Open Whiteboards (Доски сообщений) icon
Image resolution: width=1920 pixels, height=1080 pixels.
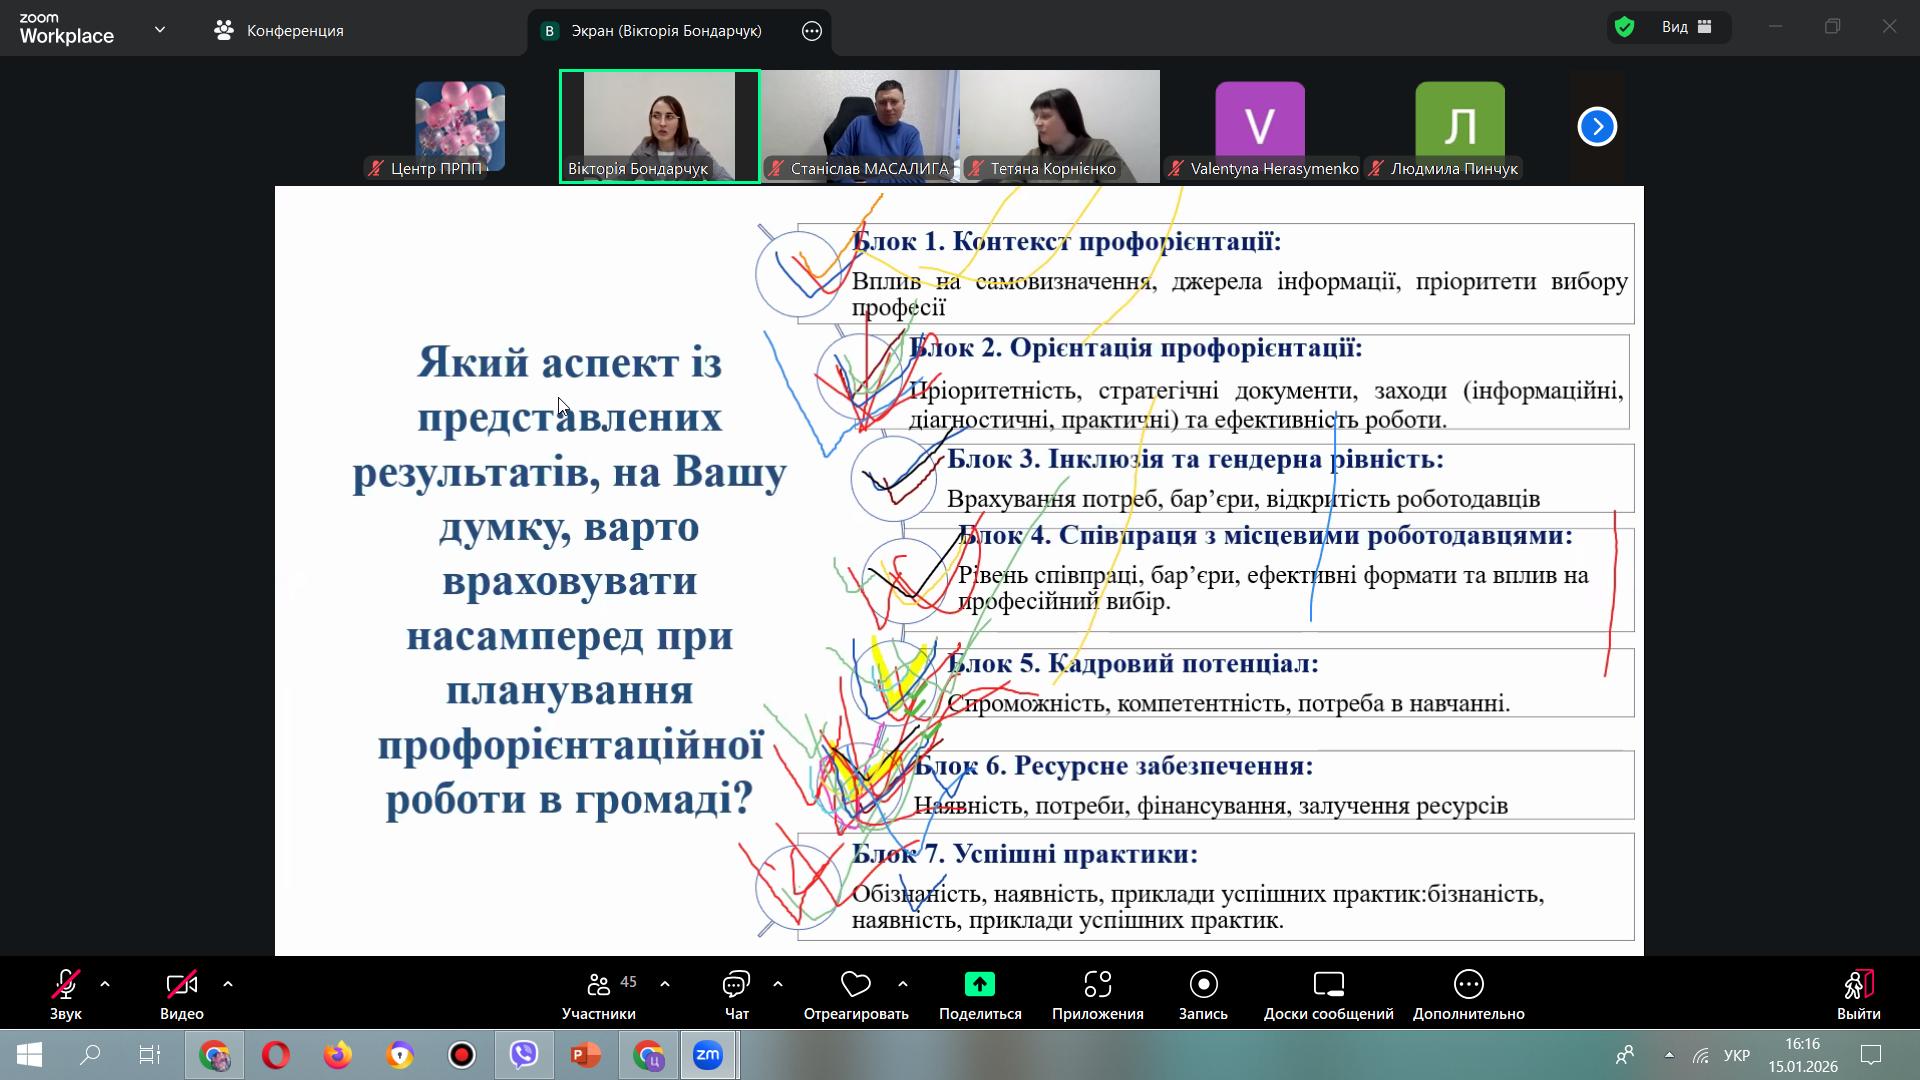(x=1328, y=985)
